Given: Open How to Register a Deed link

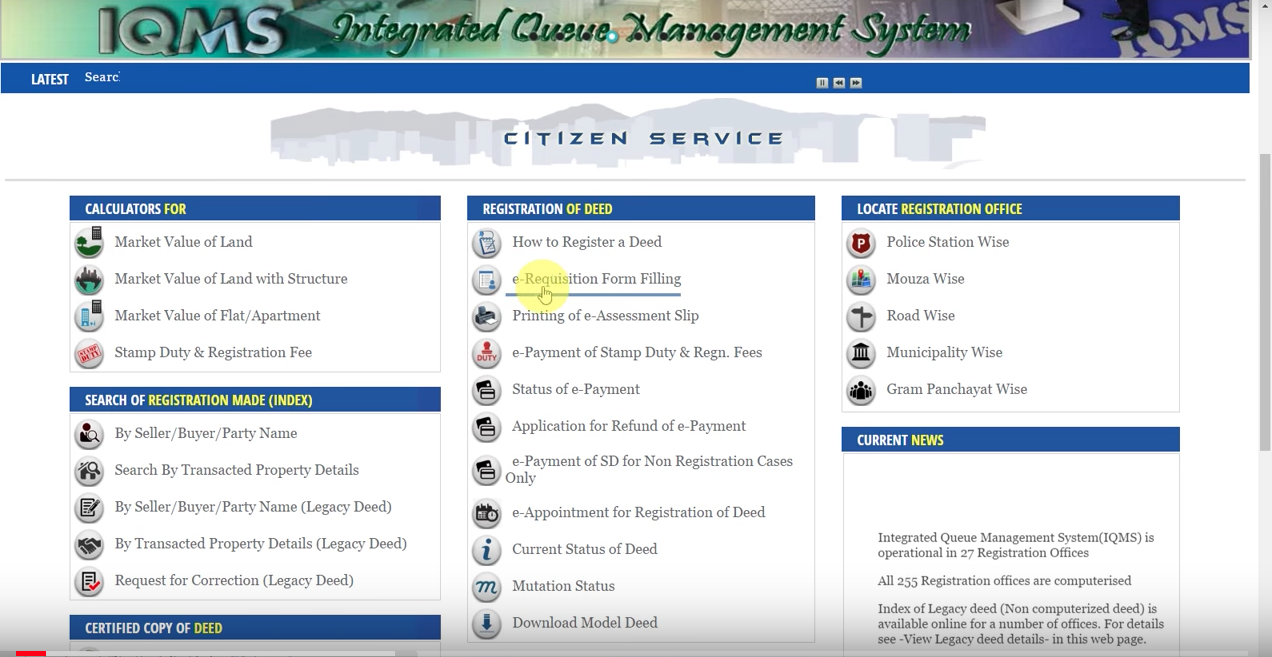Looking at the screenshot, I should click(587, 242).
